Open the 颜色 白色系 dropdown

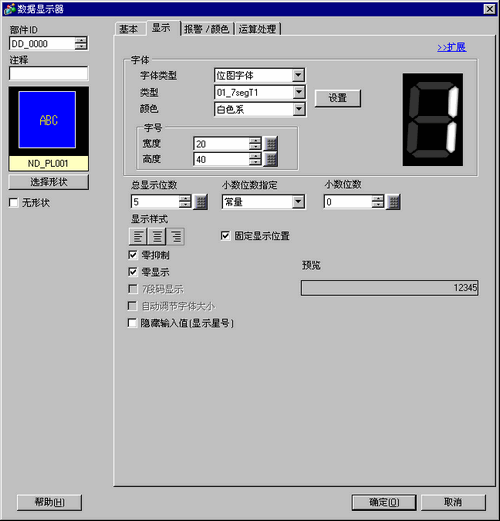click(x=299, y=109)
